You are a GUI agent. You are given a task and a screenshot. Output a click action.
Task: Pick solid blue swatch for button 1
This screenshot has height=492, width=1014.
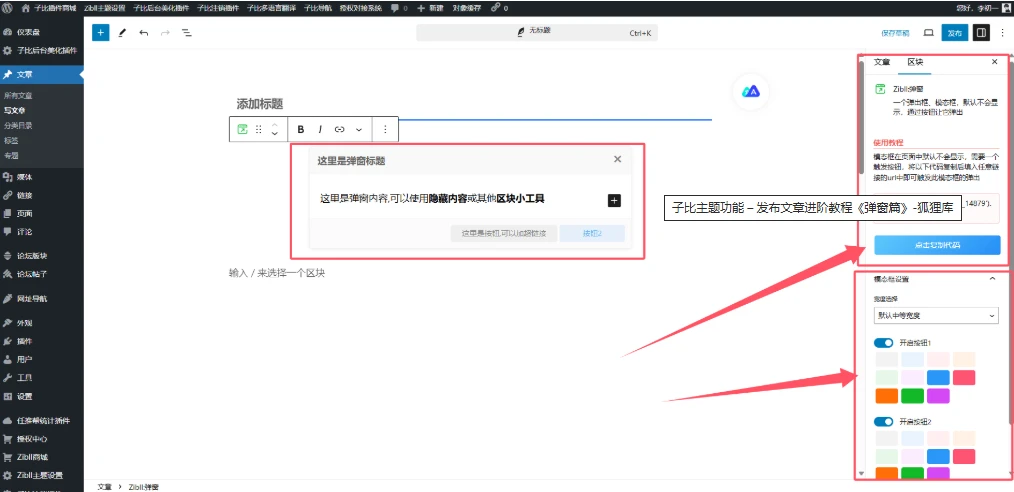click(x=938, y=378)
